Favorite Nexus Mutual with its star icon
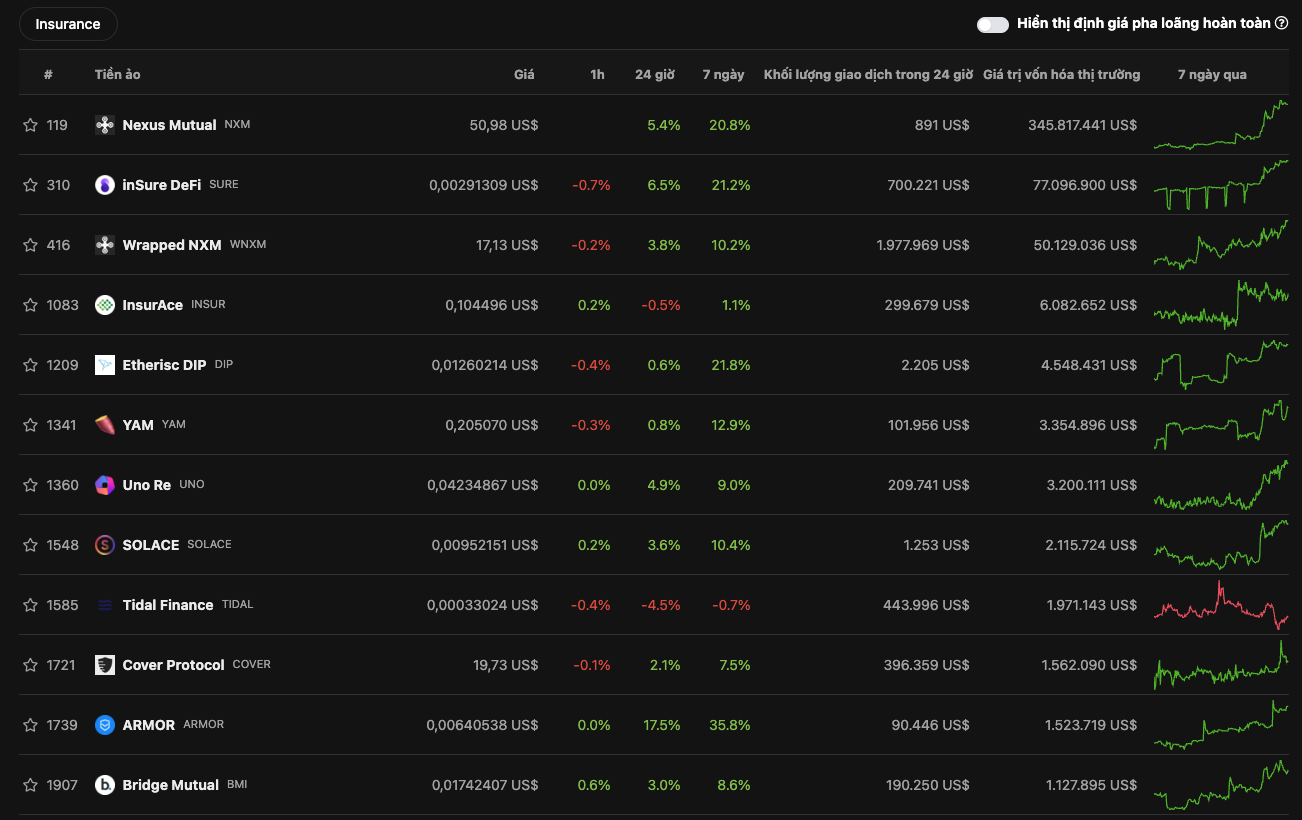This screenshot has width=1302, height=820. pyautogui.click(x=30, y=125)
